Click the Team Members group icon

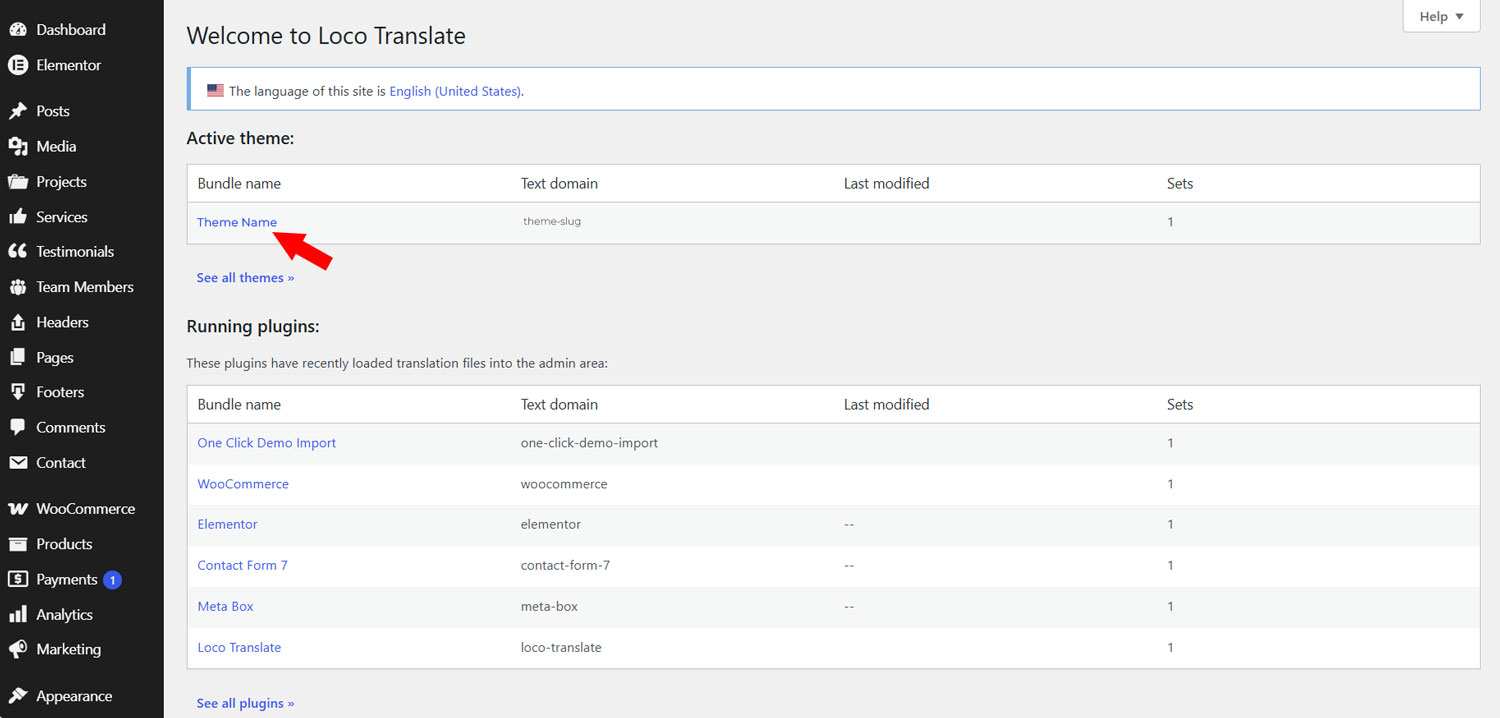point(18,287)
